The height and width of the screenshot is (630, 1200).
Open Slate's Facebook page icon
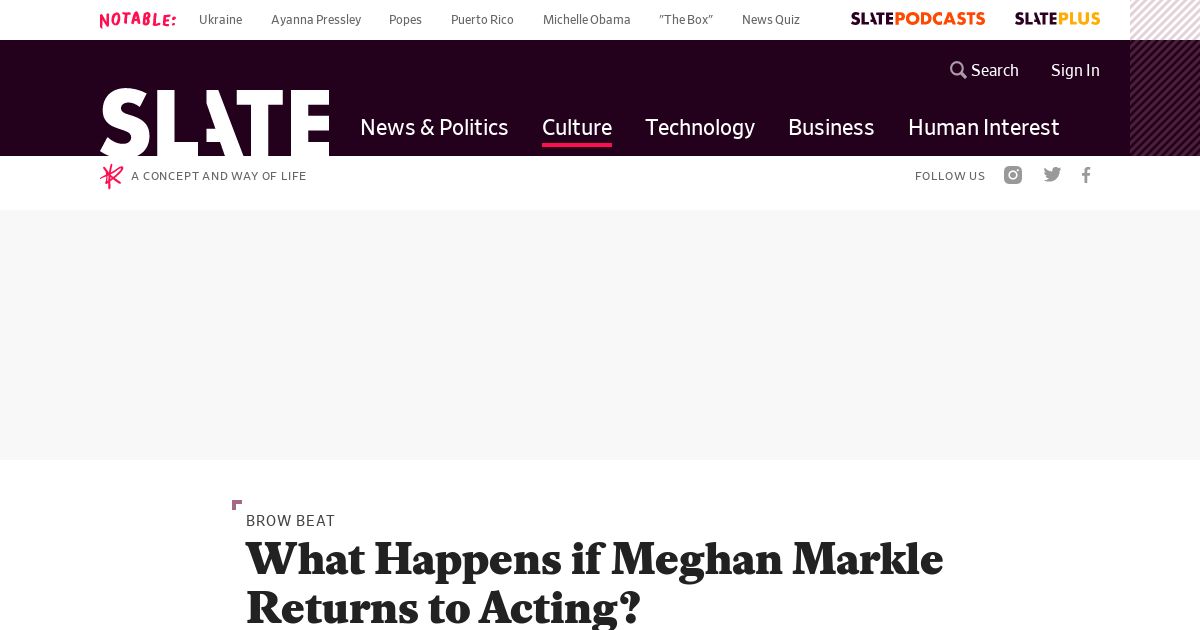[1086, 175]
